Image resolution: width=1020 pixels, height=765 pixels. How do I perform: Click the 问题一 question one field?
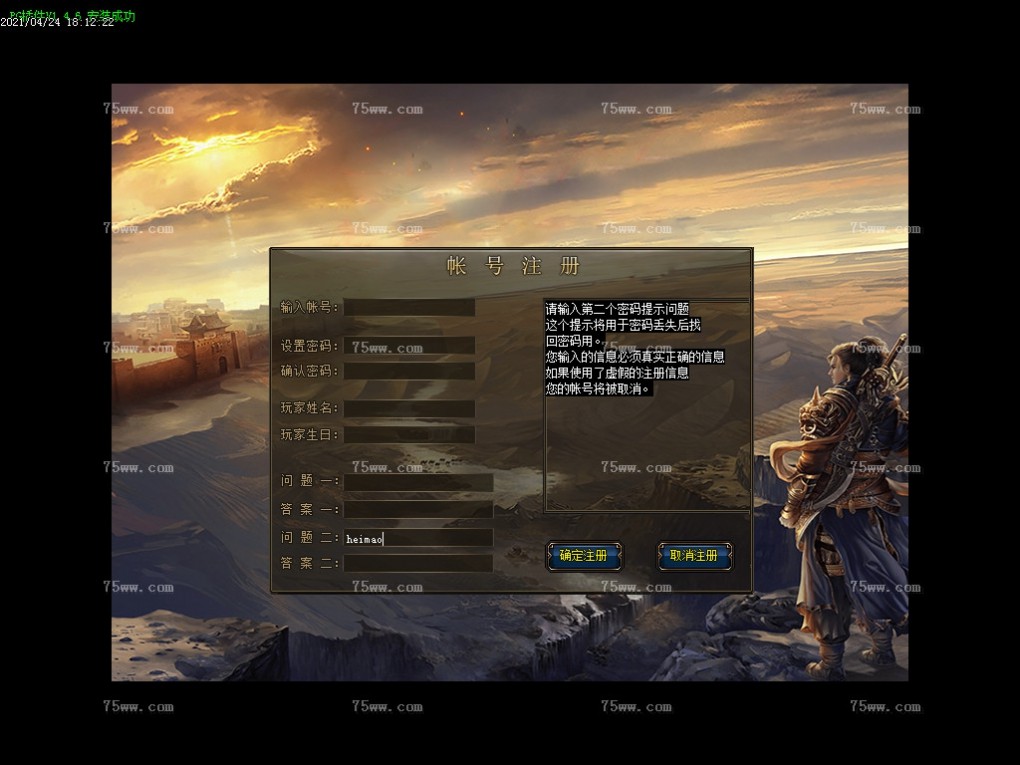[x=418, y=482]
